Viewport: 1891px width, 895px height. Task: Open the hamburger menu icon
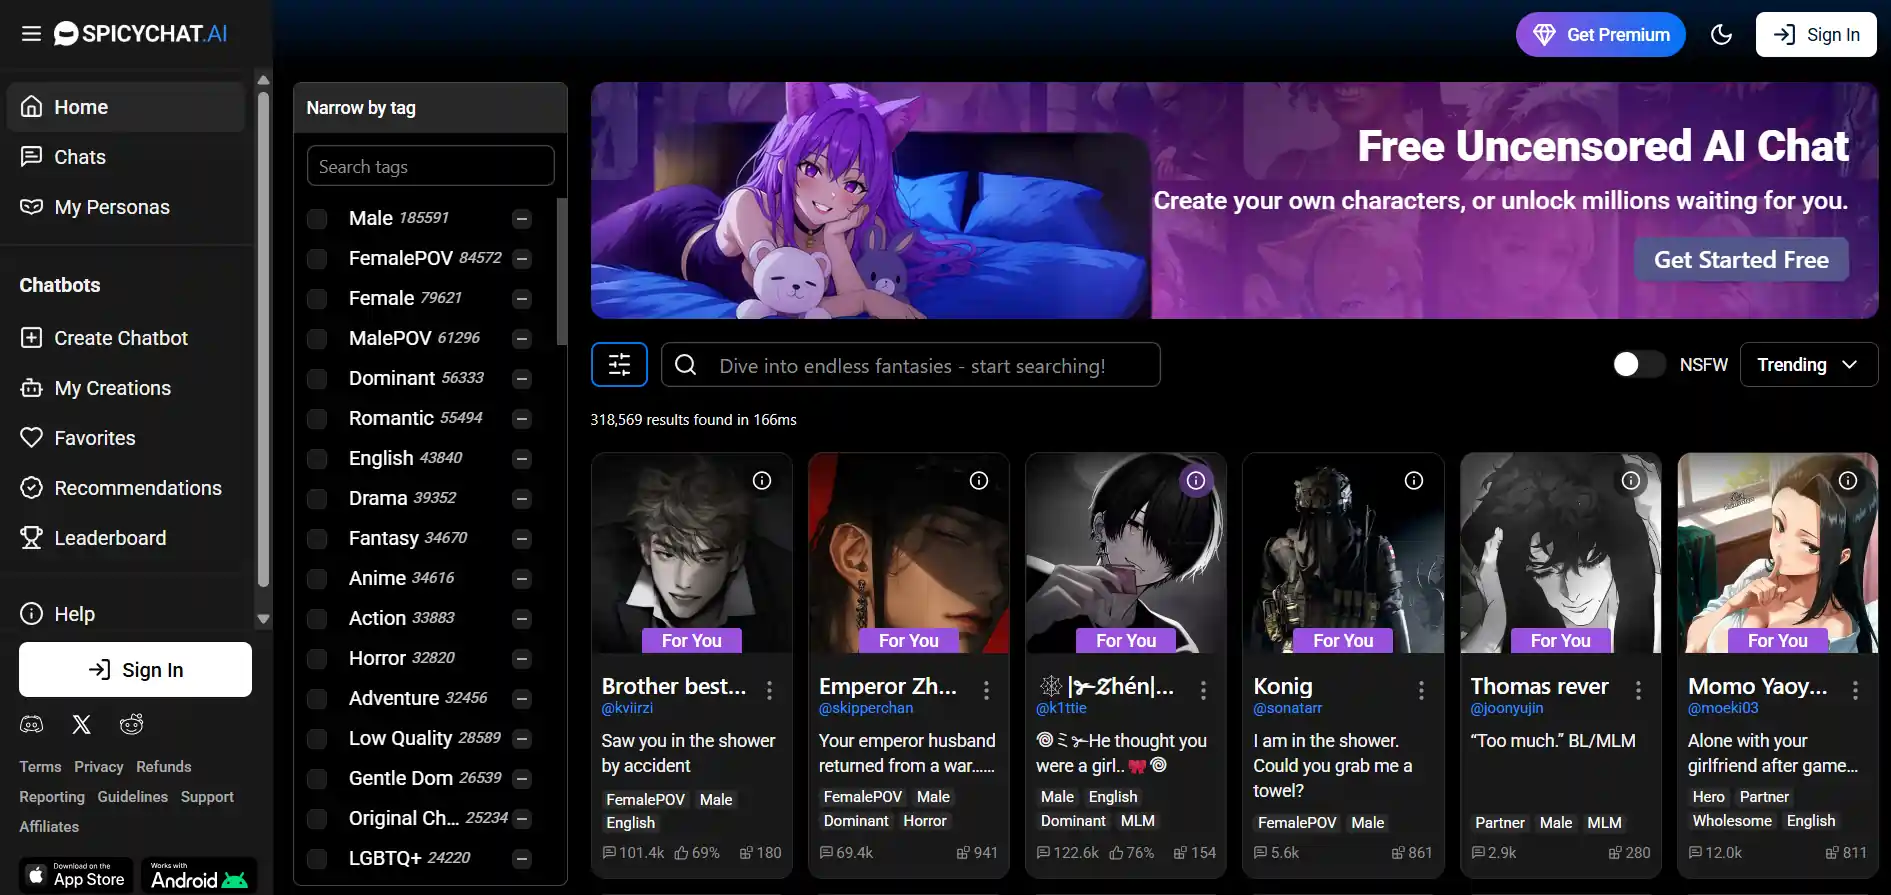pyautogui.click(x=31, y=34)
